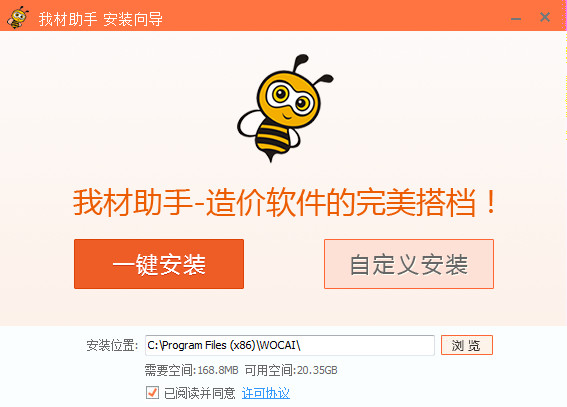Untick the 已阅读并同意 agreement checkbox

click(152, 393)
